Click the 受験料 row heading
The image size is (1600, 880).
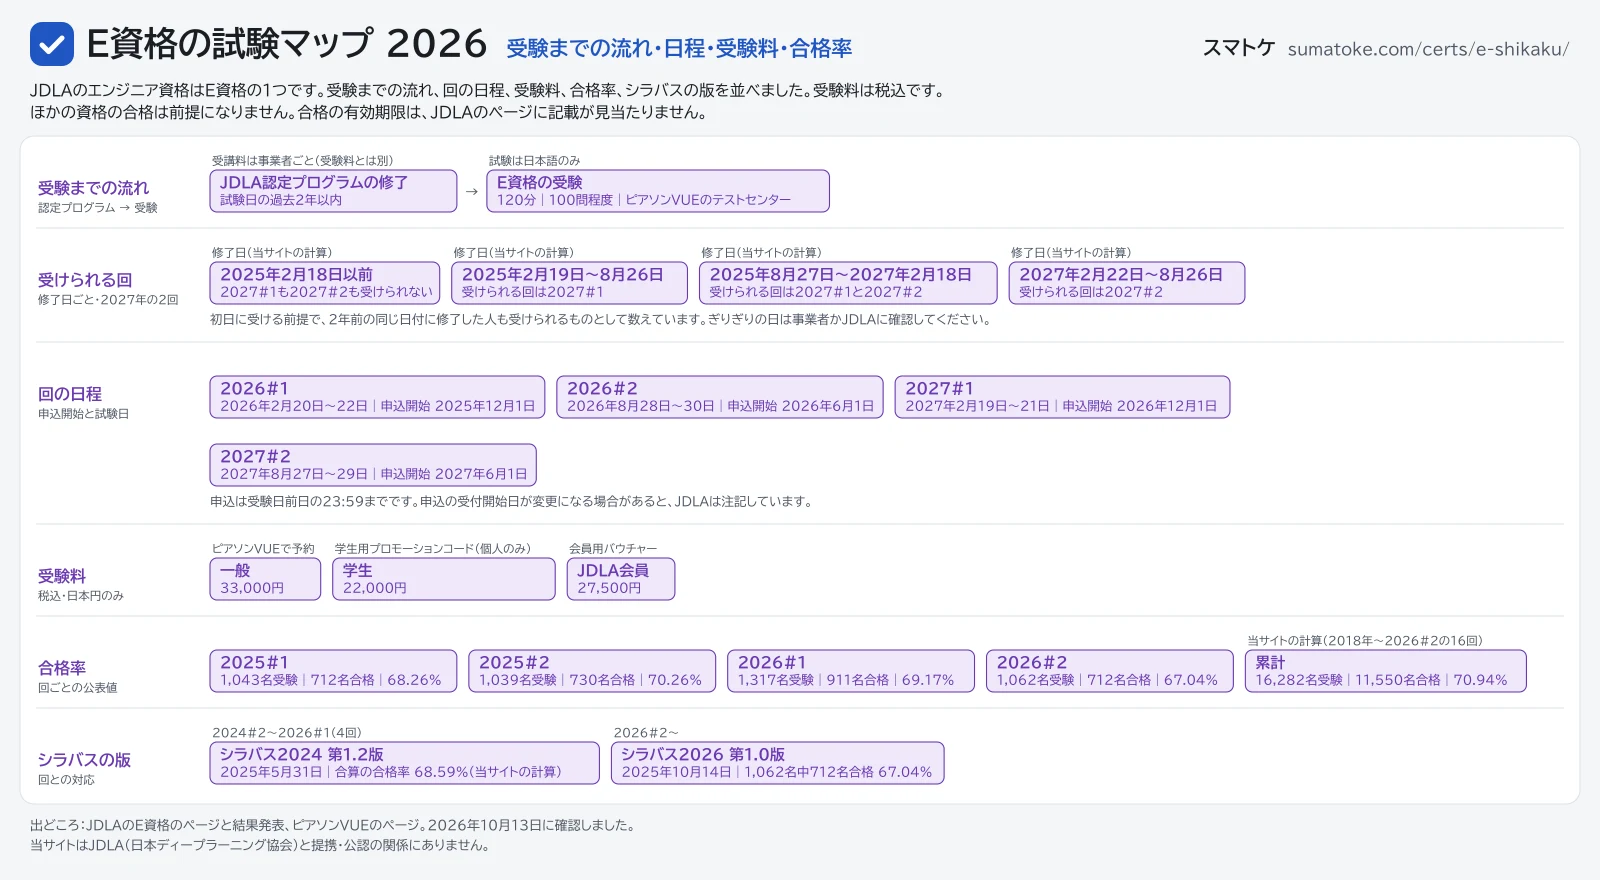pos(62,575)
